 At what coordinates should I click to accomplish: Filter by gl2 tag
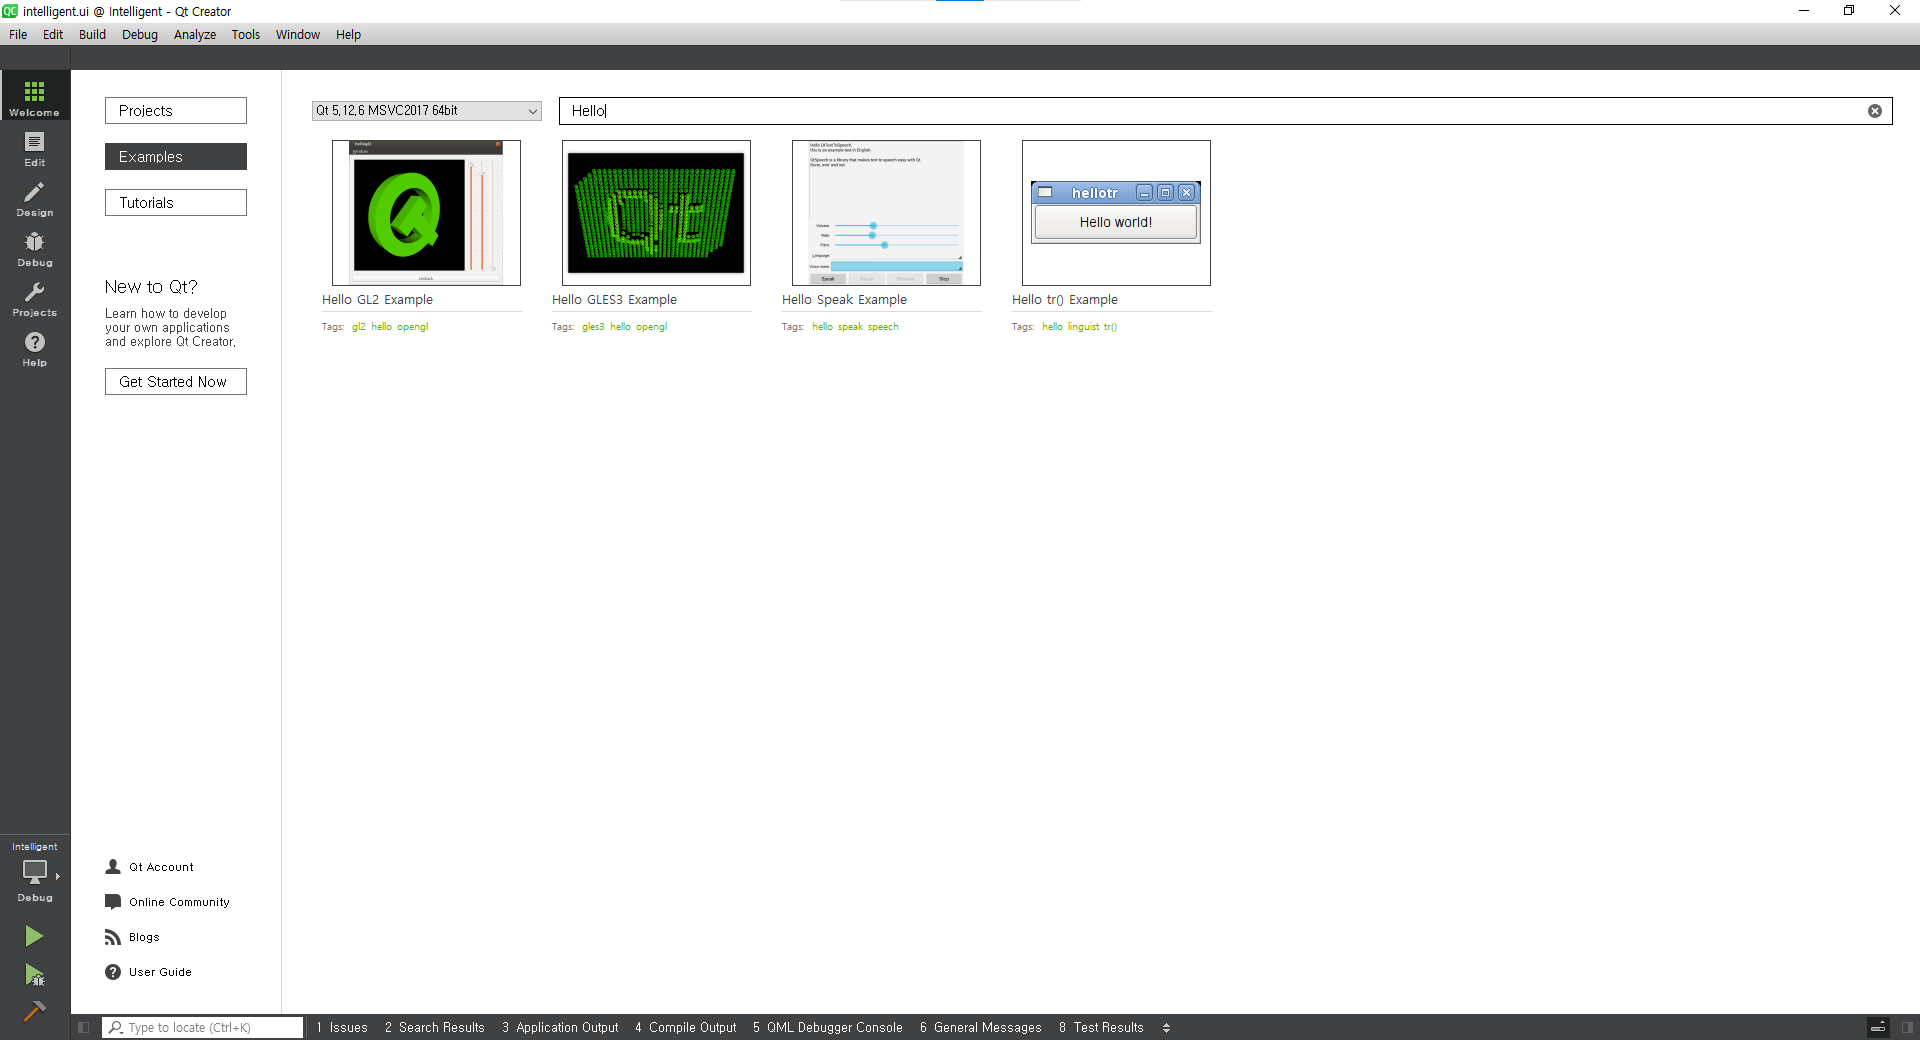tap(358, 327)
